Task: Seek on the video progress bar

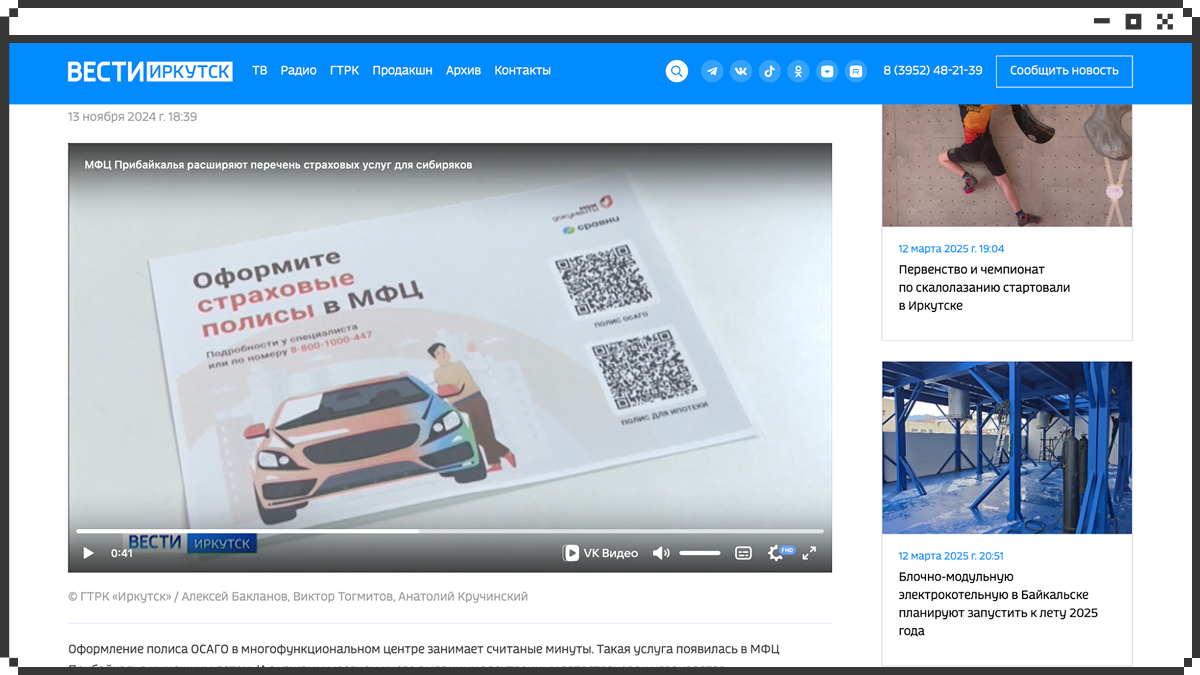Action: pos(450,531)
